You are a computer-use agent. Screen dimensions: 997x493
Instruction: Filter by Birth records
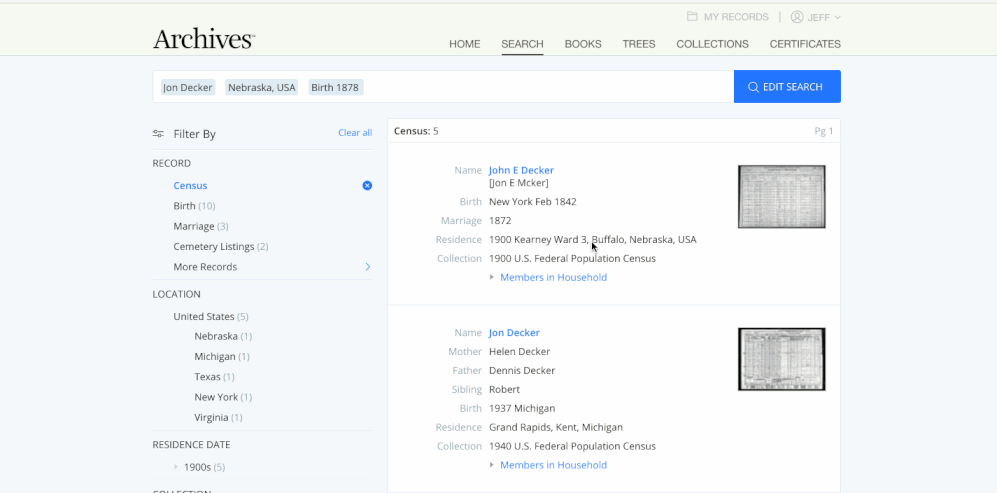click(x=194, y=206)
